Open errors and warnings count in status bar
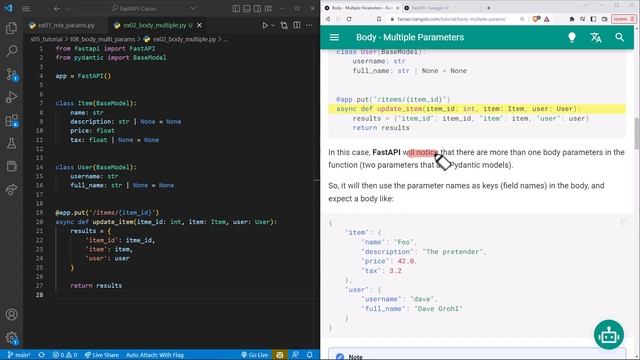The image size is (640, 360). tap(64, 355)
